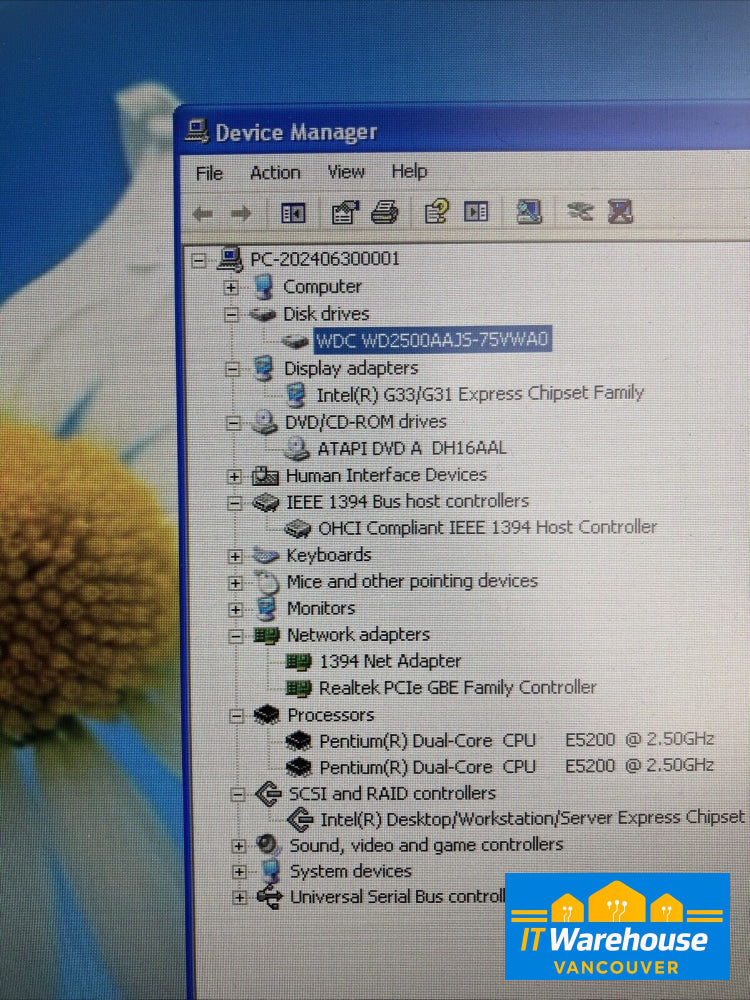Collapse the Disk drives category
The width and height of the screenshot is (750, 1000).
(232, 314)
